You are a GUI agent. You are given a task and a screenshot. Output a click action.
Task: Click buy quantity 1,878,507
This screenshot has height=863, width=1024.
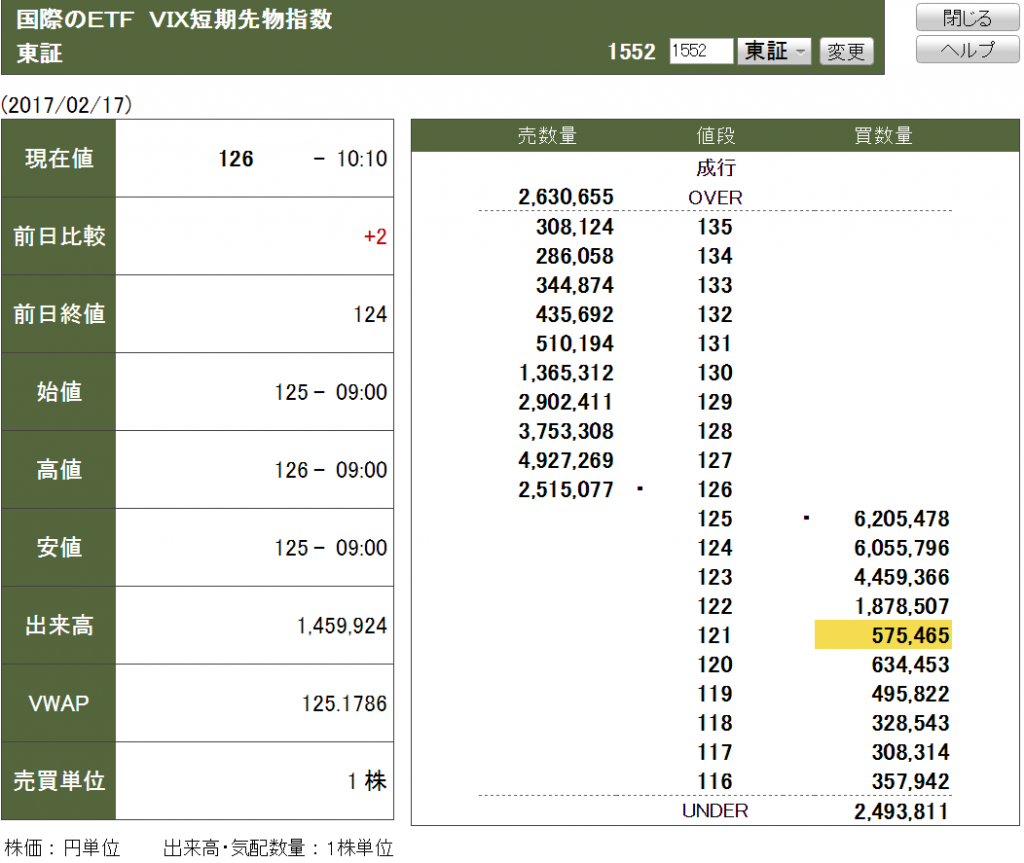pyautogui.click(x=901, y=606)
